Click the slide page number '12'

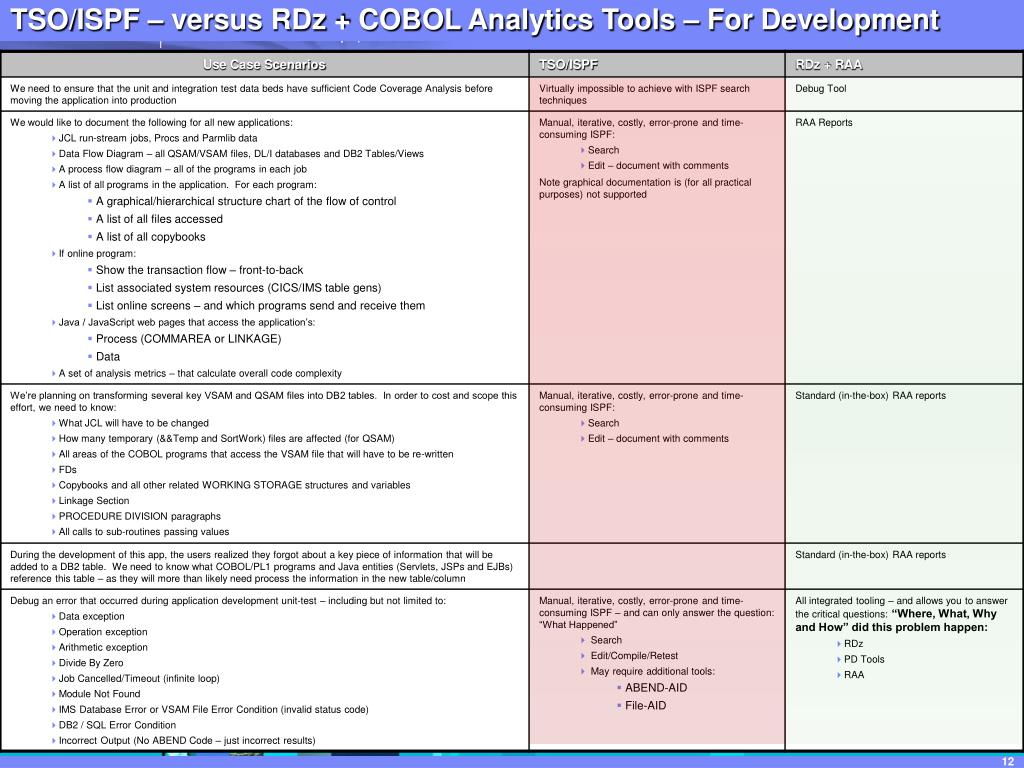1008,761
